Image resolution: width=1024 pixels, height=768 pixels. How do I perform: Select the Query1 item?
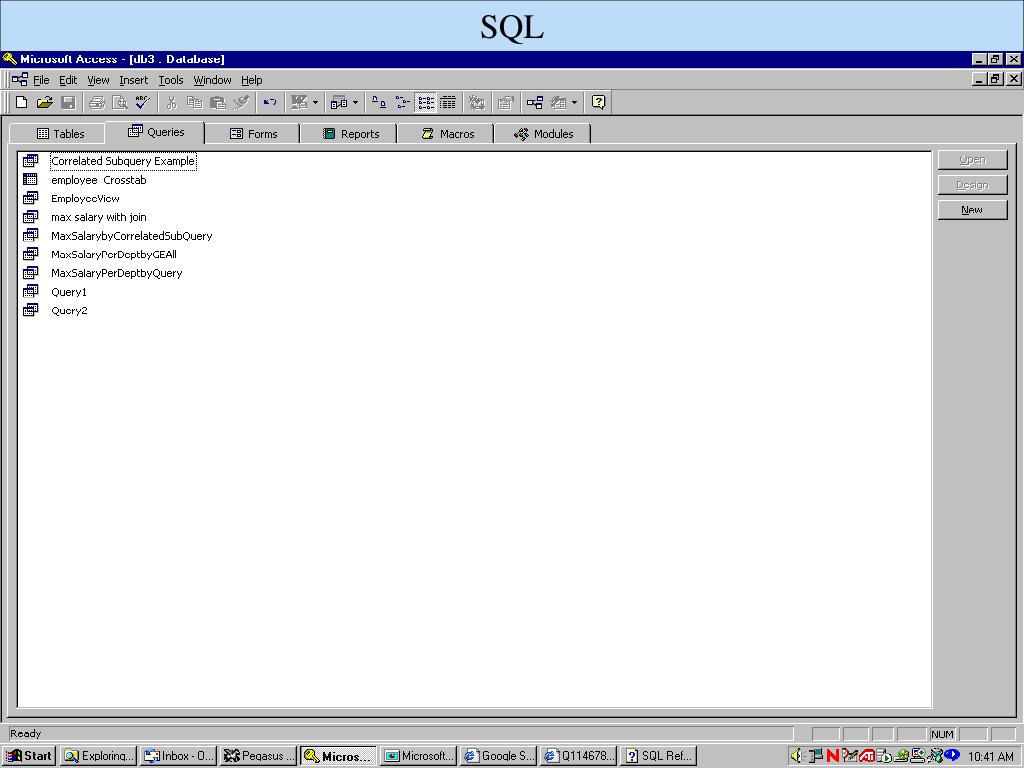(x=69, y=292)
